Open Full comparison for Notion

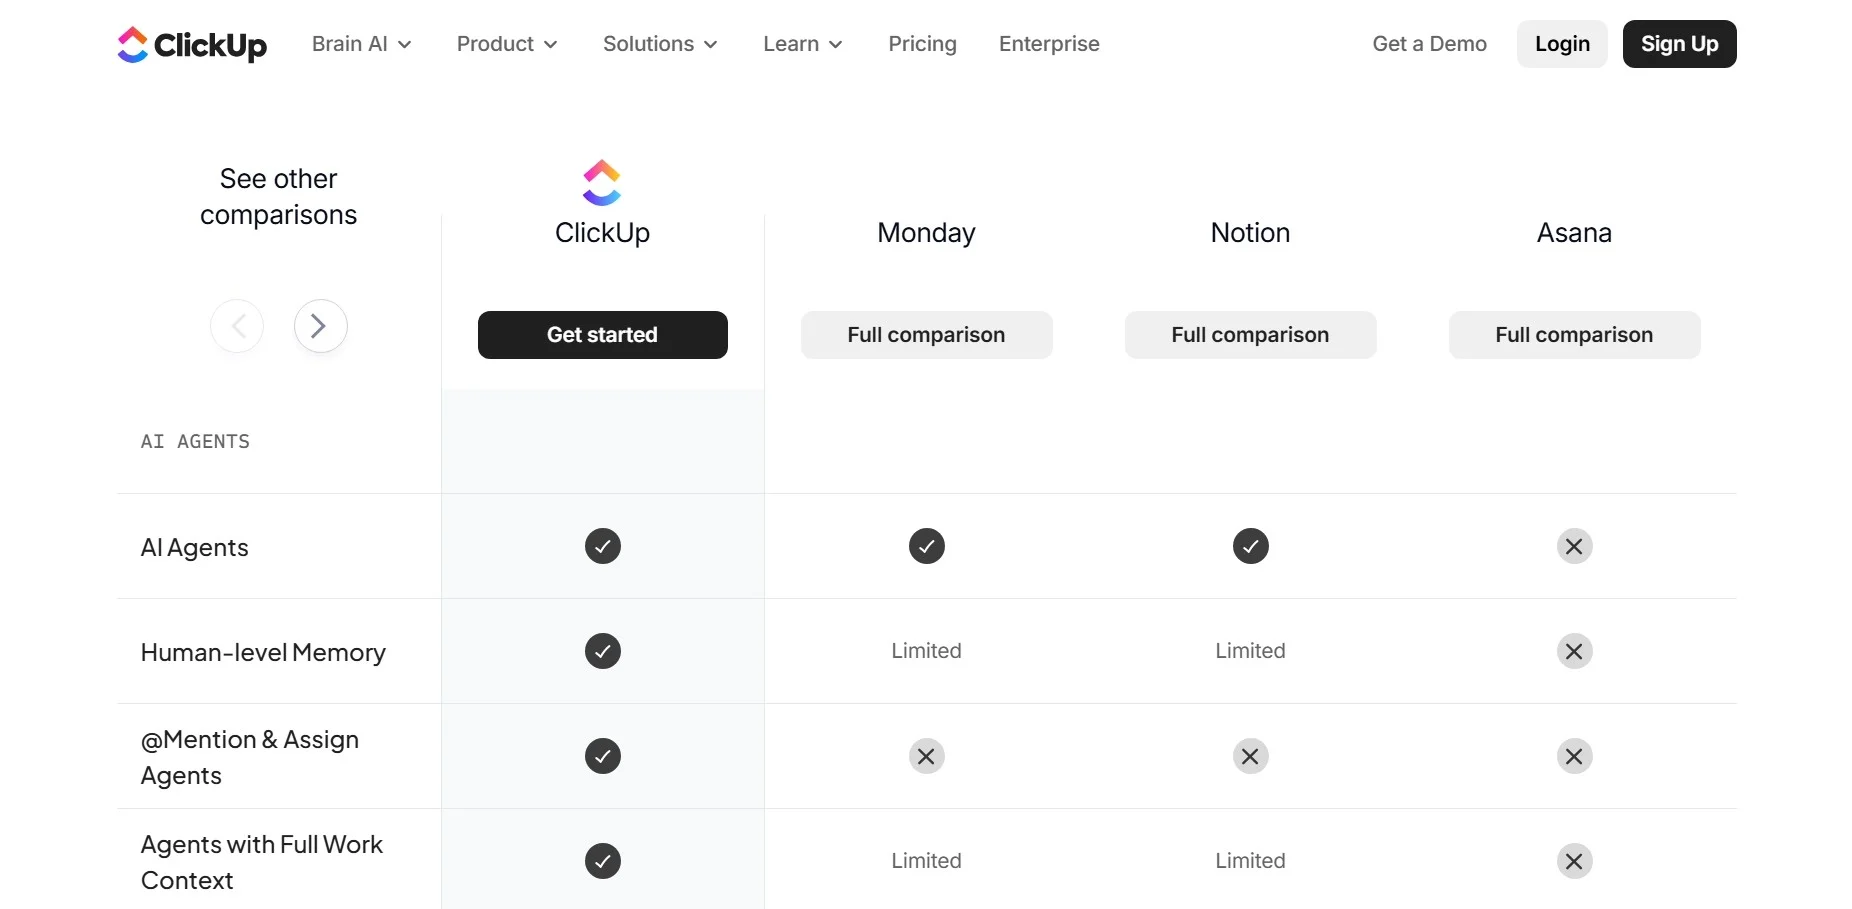coord(1250,335)
